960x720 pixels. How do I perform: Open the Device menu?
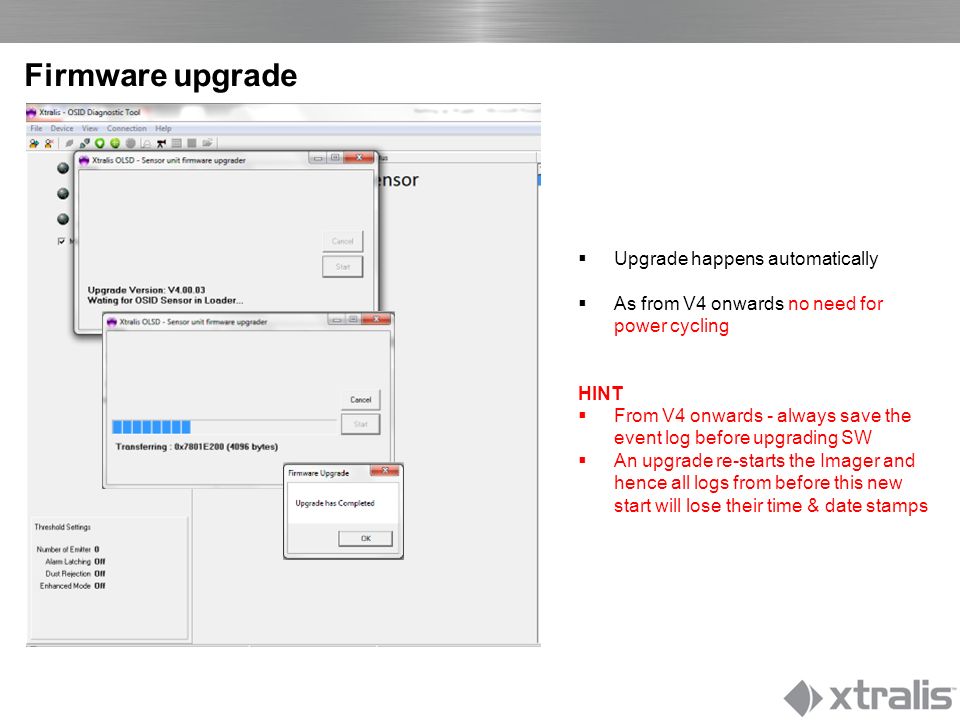(x=62, y=129)
